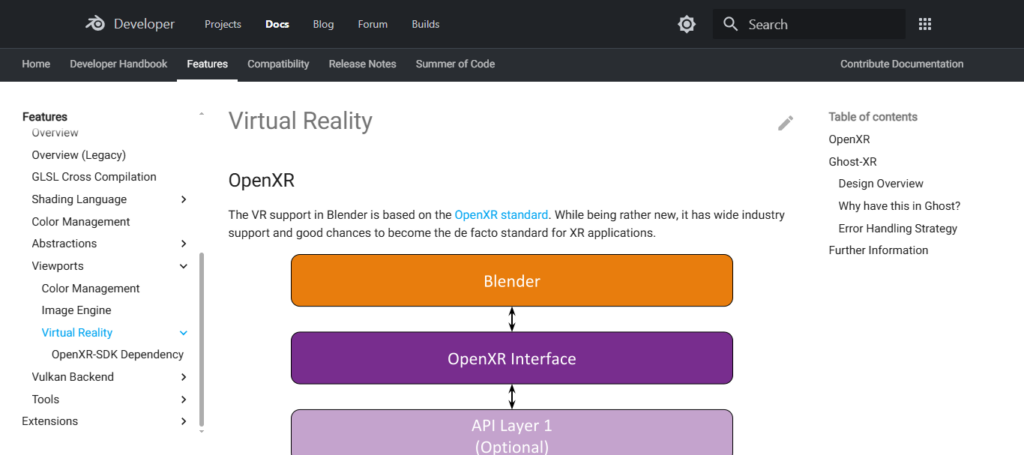Open the apps grid menu icon

[925, 24]
